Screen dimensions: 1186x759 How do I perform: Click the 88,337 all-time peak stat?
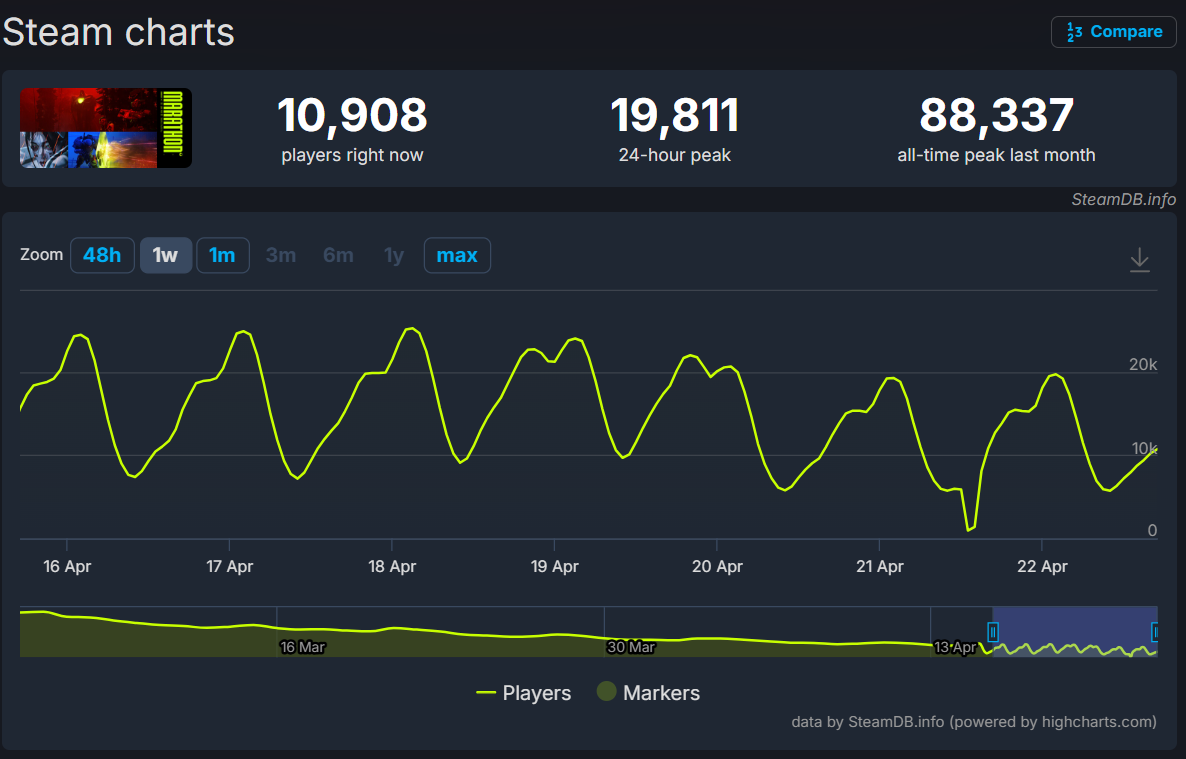pyautogui.click(x=996, y=129)
